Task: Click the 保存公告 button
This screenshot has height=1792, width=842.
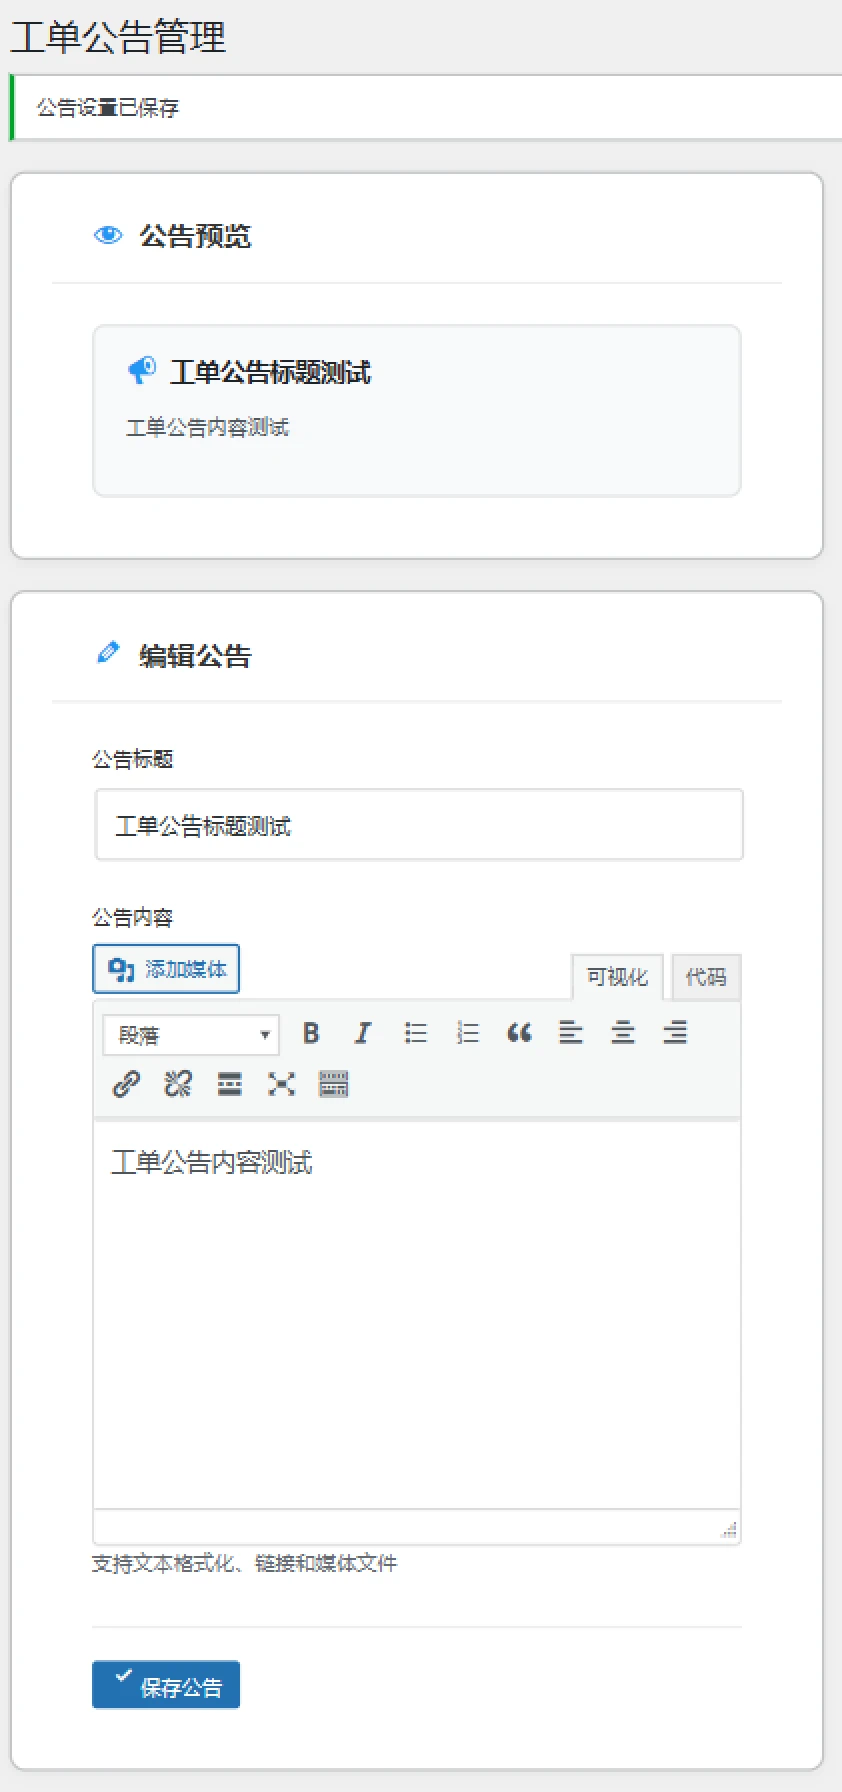Action: click(166, 1686)
